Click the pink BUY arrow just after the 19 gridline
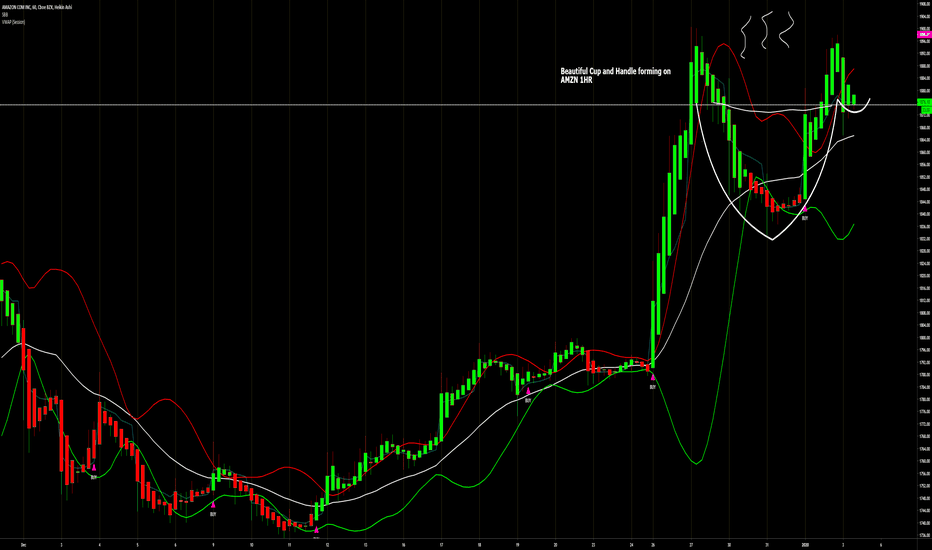This screenshot has width=932, height=550. (x=528, y=391)
